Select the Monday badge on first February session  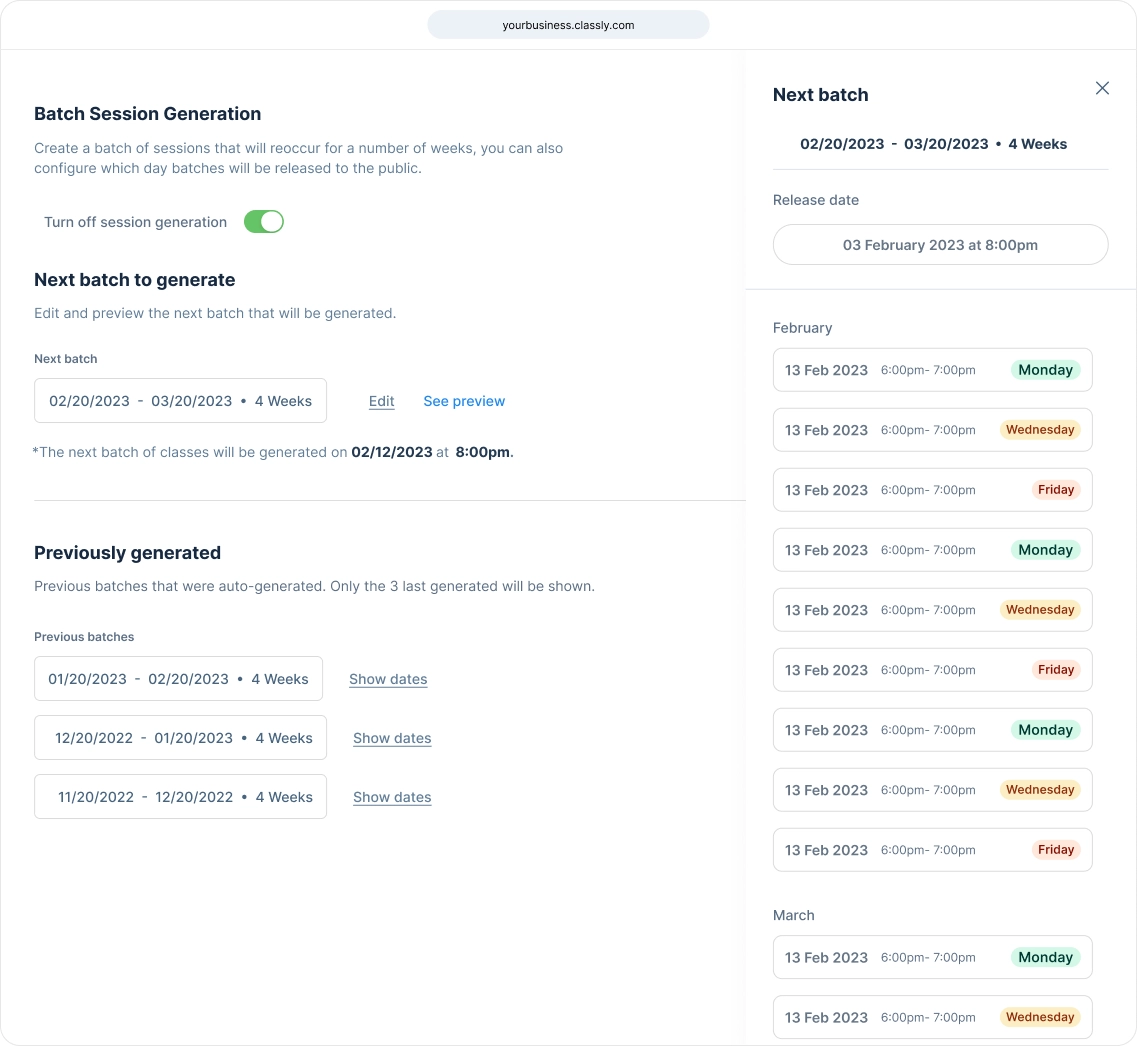tap(1045, 370)
